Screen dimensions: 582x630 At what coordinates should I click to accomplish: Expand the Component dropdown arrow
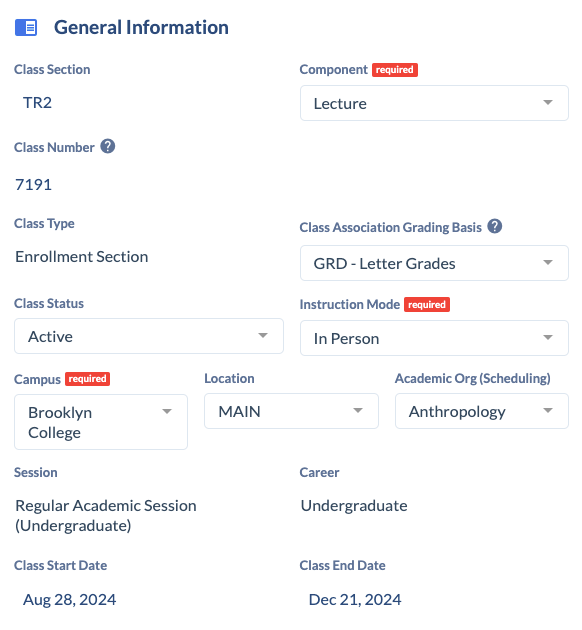point(547,102)
